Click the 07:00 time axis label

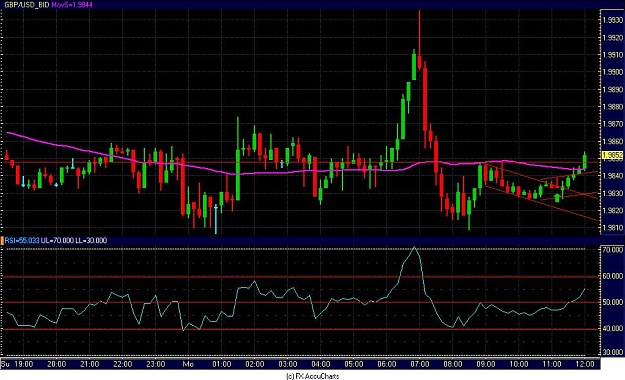pos(420,364)
